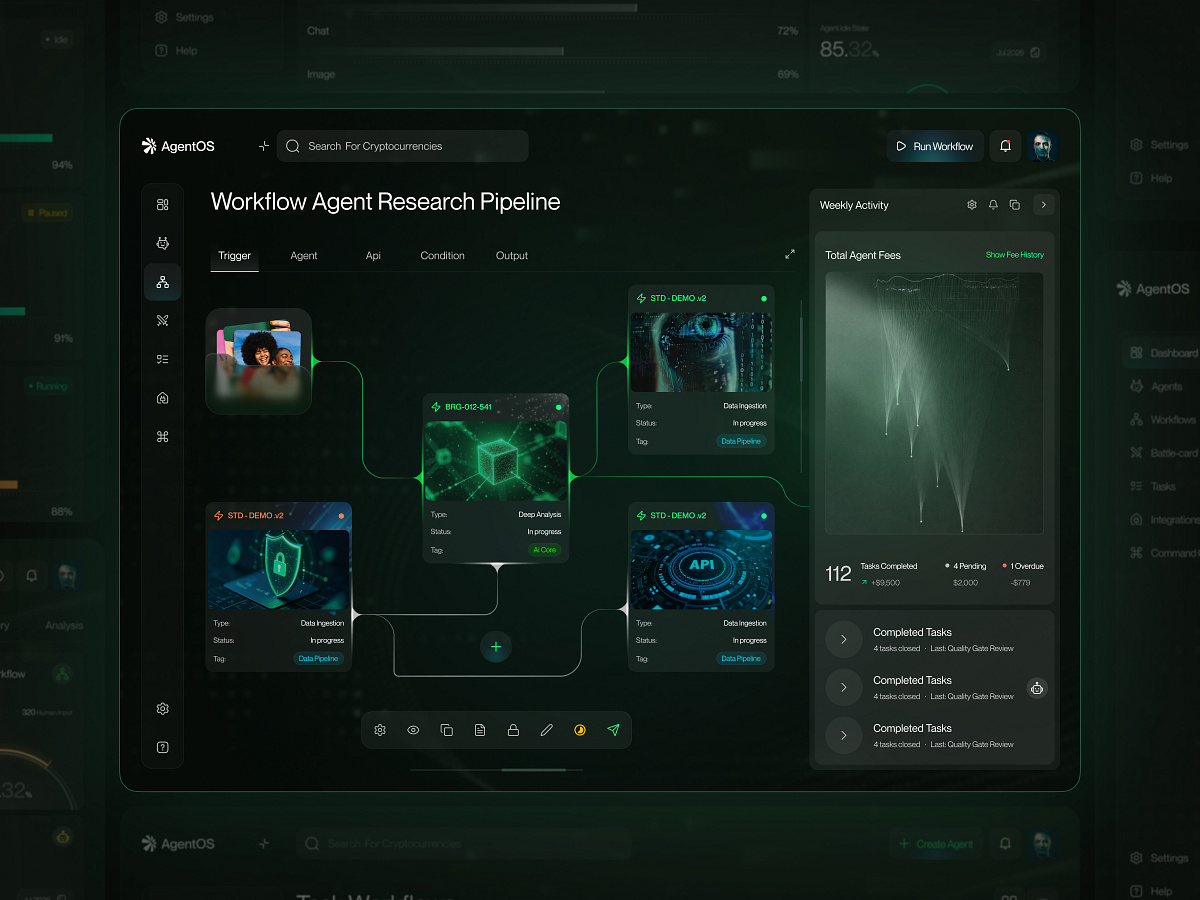This screenshot has width=1200, height=900.
Task: Expand the first Completed Tasks entry
Action: (844, 639)
